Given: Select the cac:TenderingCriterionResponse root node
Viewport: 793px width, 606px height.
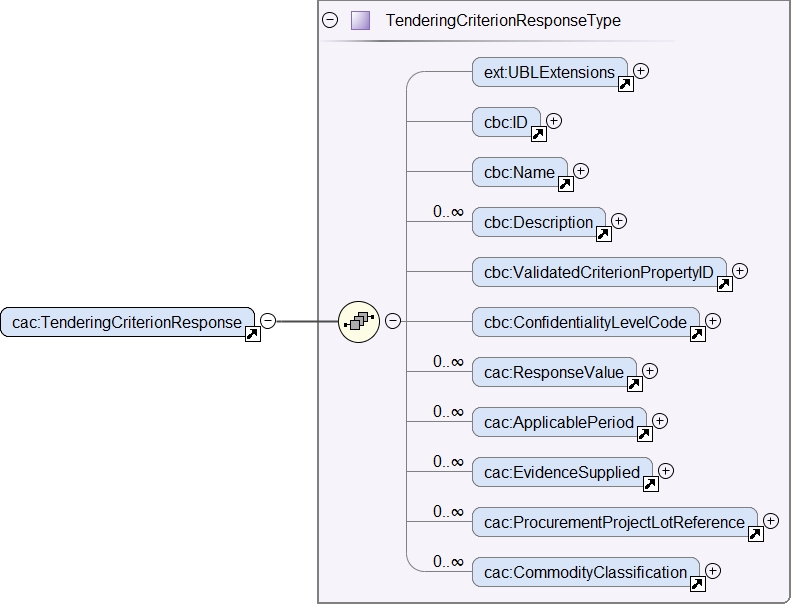Looking at the screenshot, I should coord(126,322).
